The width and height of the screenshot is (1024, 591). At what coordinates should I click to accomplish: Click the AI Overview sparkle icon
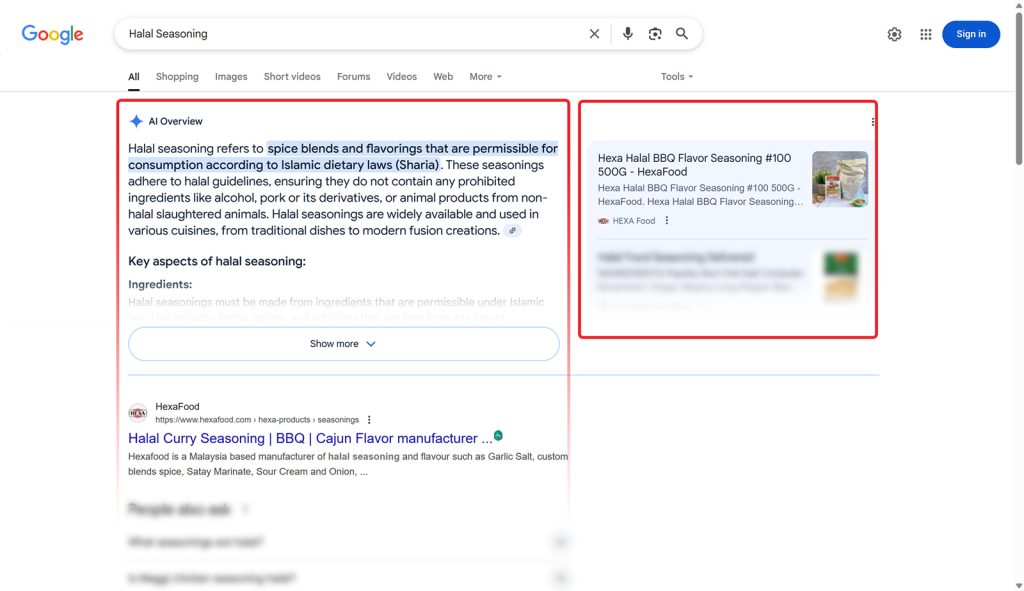pos(136,121)
